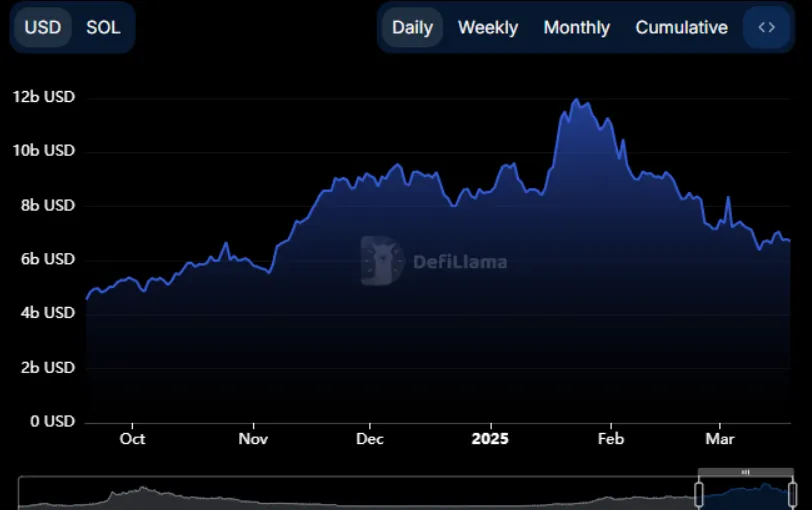The height and width of the screenshot is (510, 812).
Task: Select USD as the chart currency
Action: (x=42, y=27)
